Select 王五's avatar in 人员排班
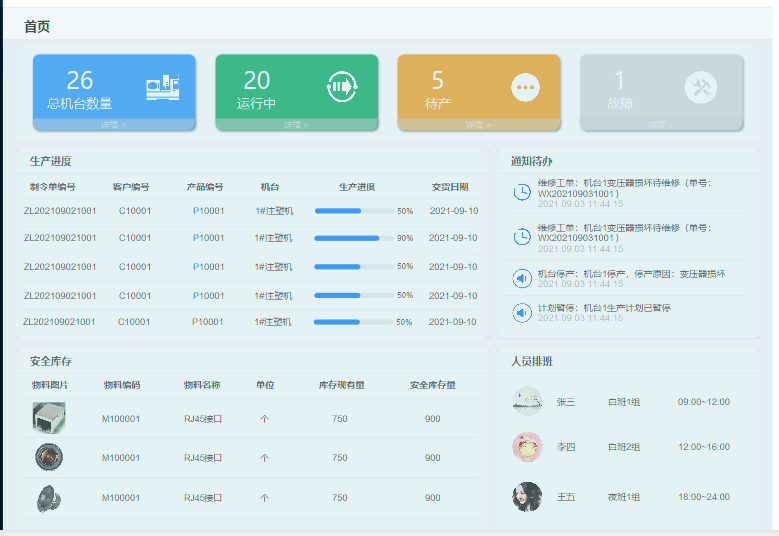The width and height of the screenshot is (779, 536). [527, 496]
